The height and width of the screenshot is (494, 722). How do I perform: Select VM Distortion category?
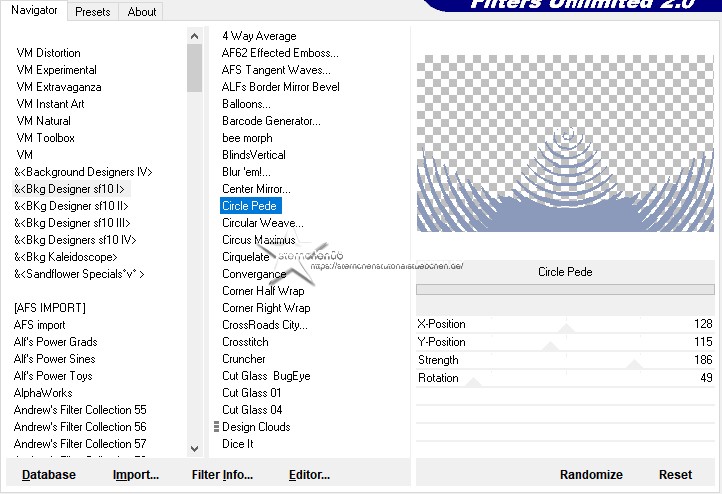coord(48,53)
